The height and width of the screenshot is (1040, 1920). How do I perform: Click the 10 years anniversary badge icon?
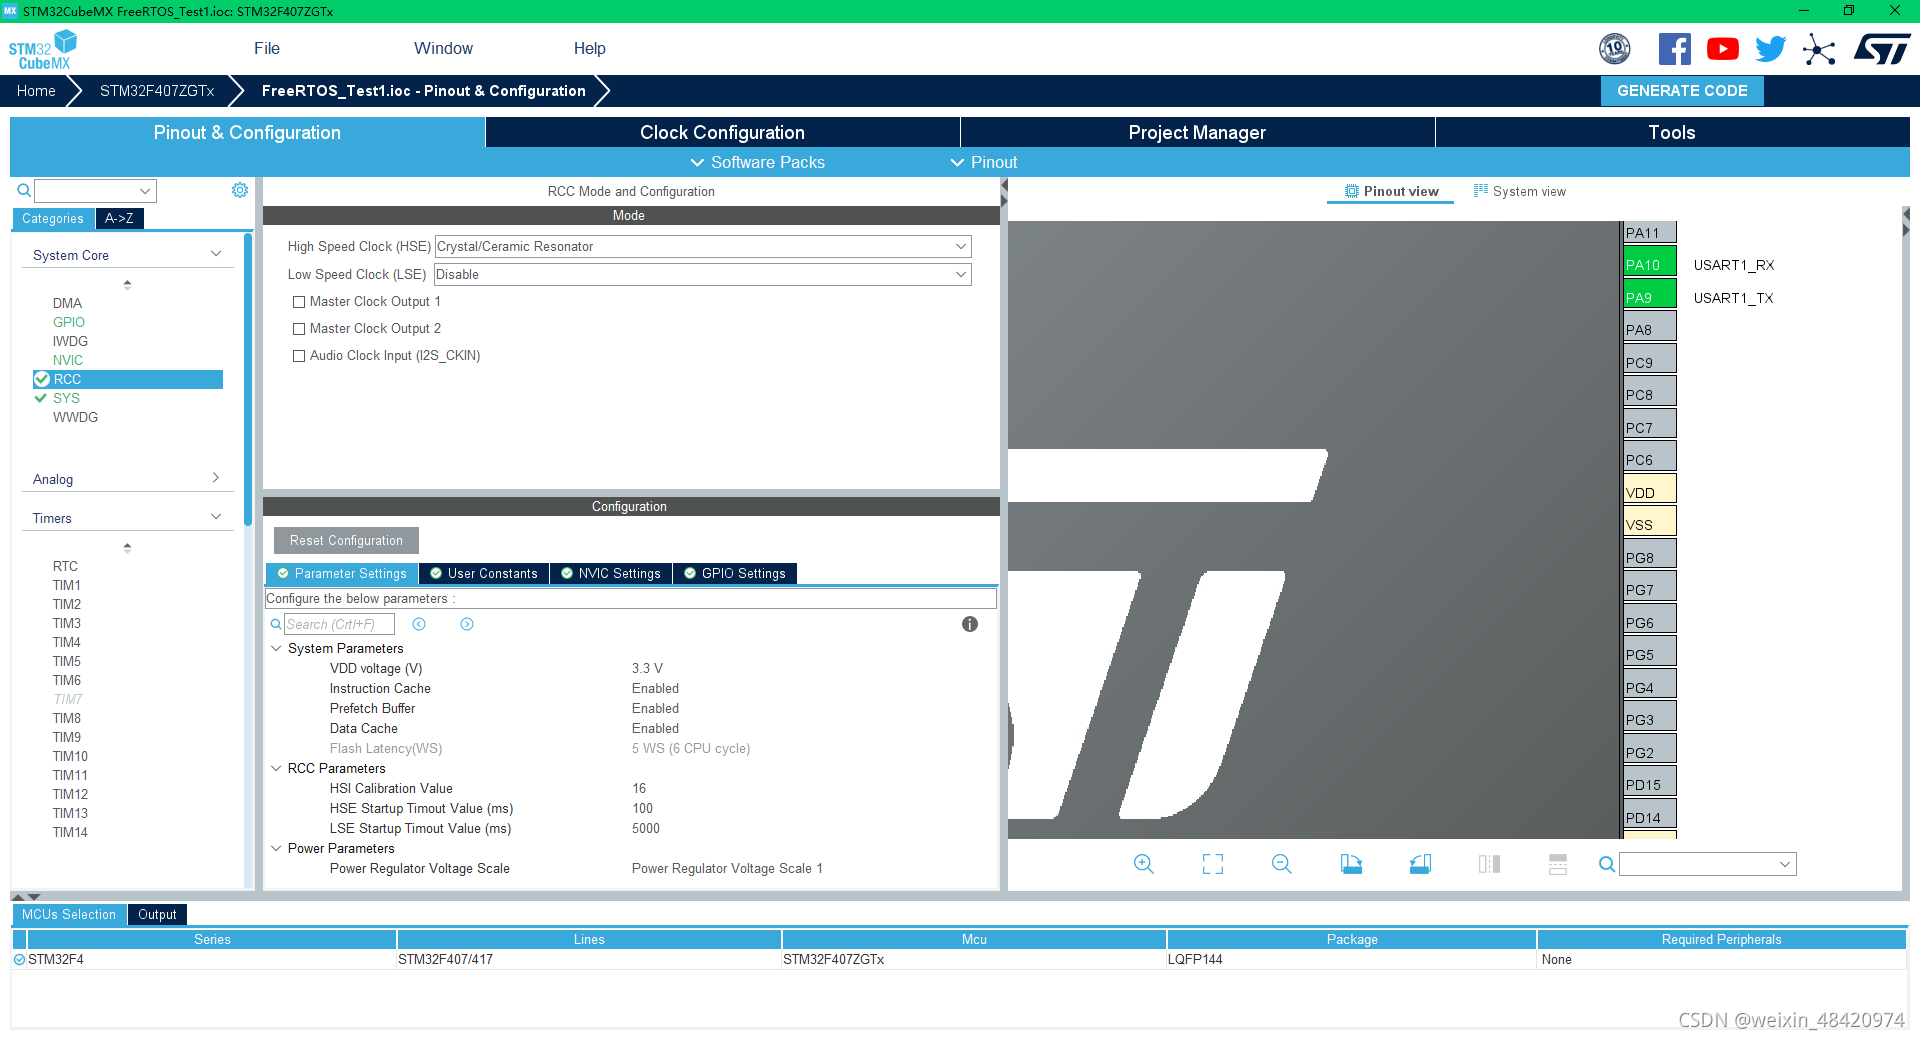[1614, 49]
